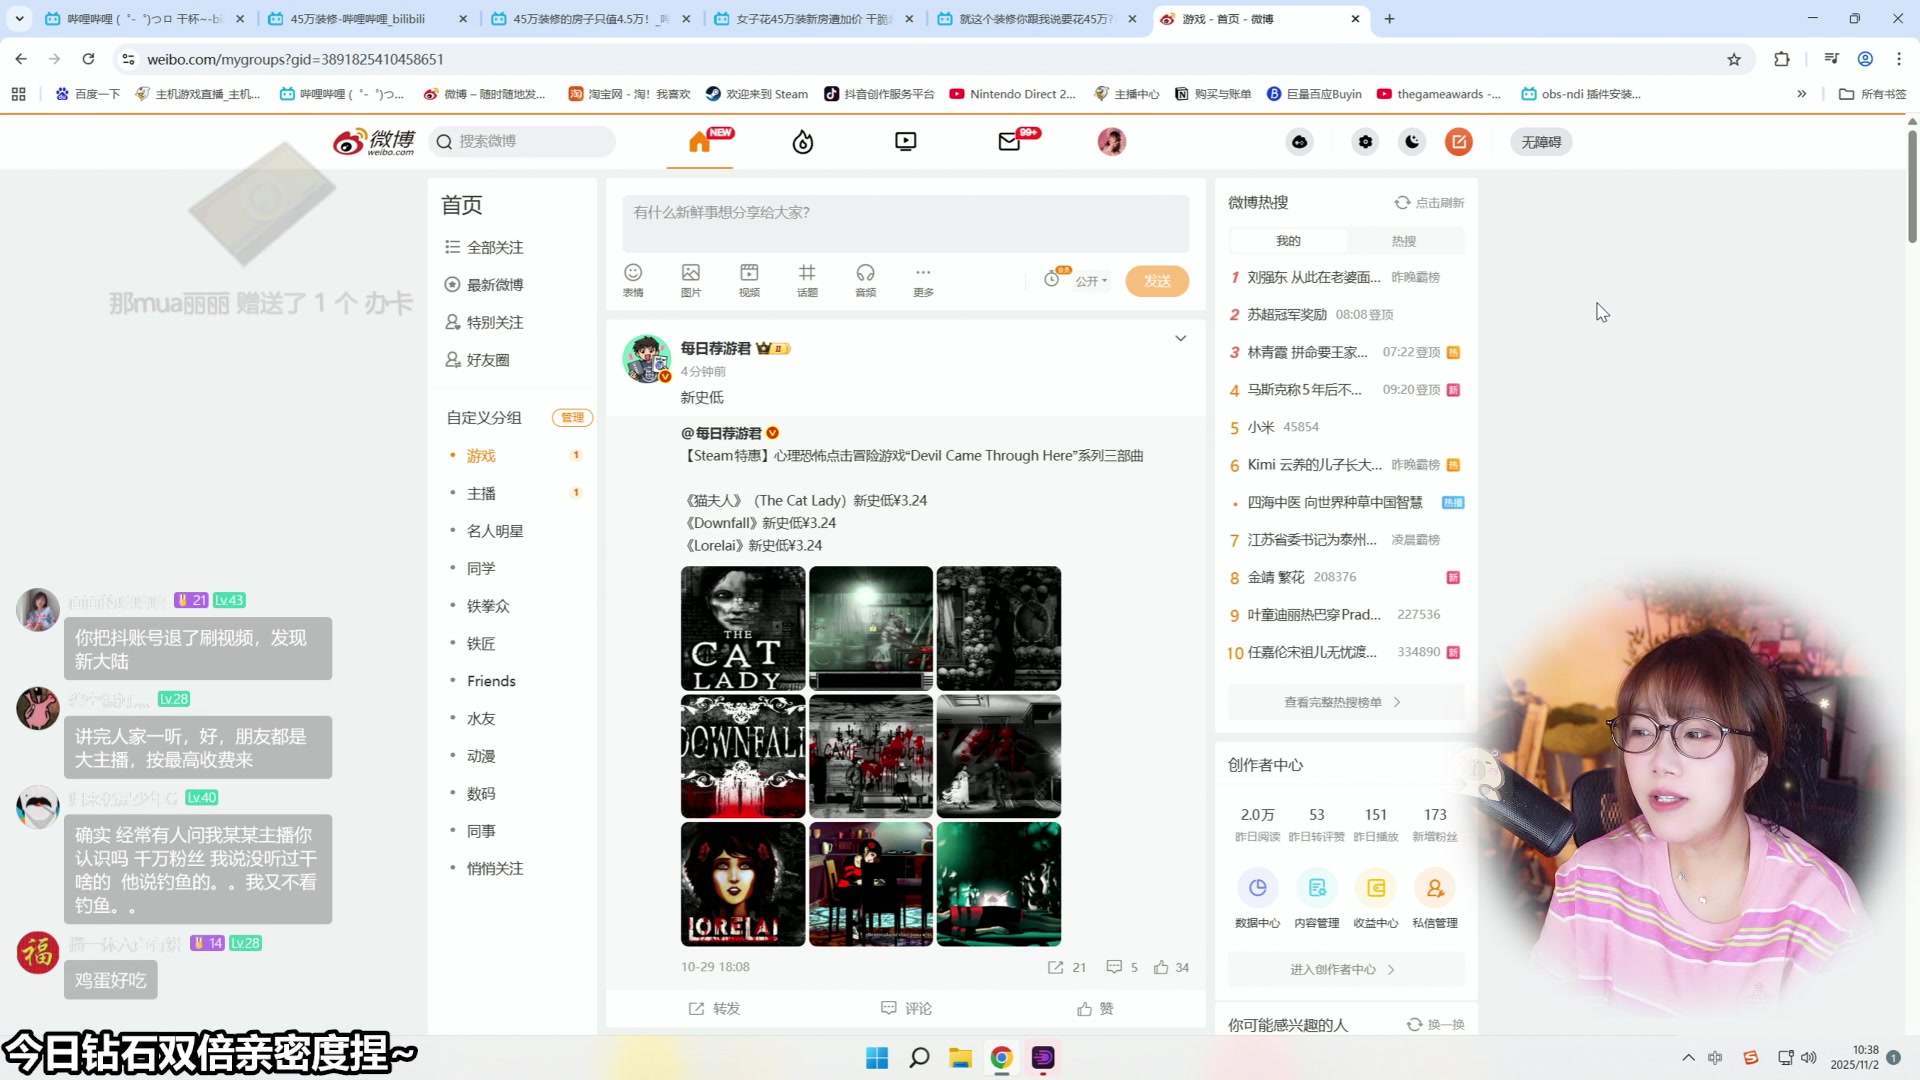
Task: Open the 公开 visibility dropdown
Action: coord(1091,281)
